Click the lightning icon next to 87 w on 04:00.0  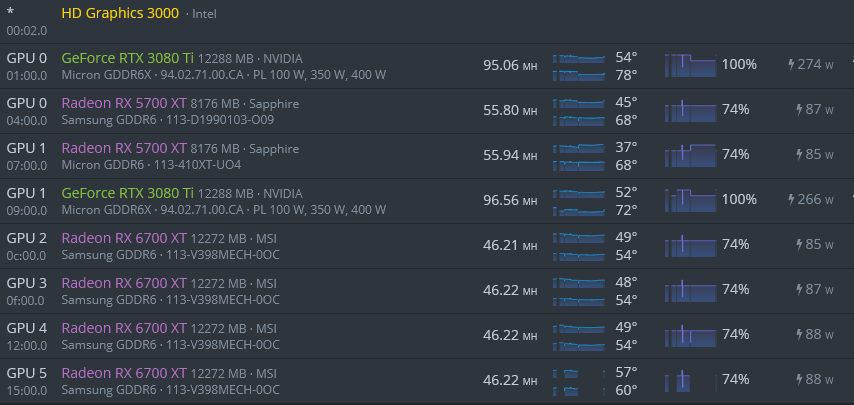pos(800,109)
